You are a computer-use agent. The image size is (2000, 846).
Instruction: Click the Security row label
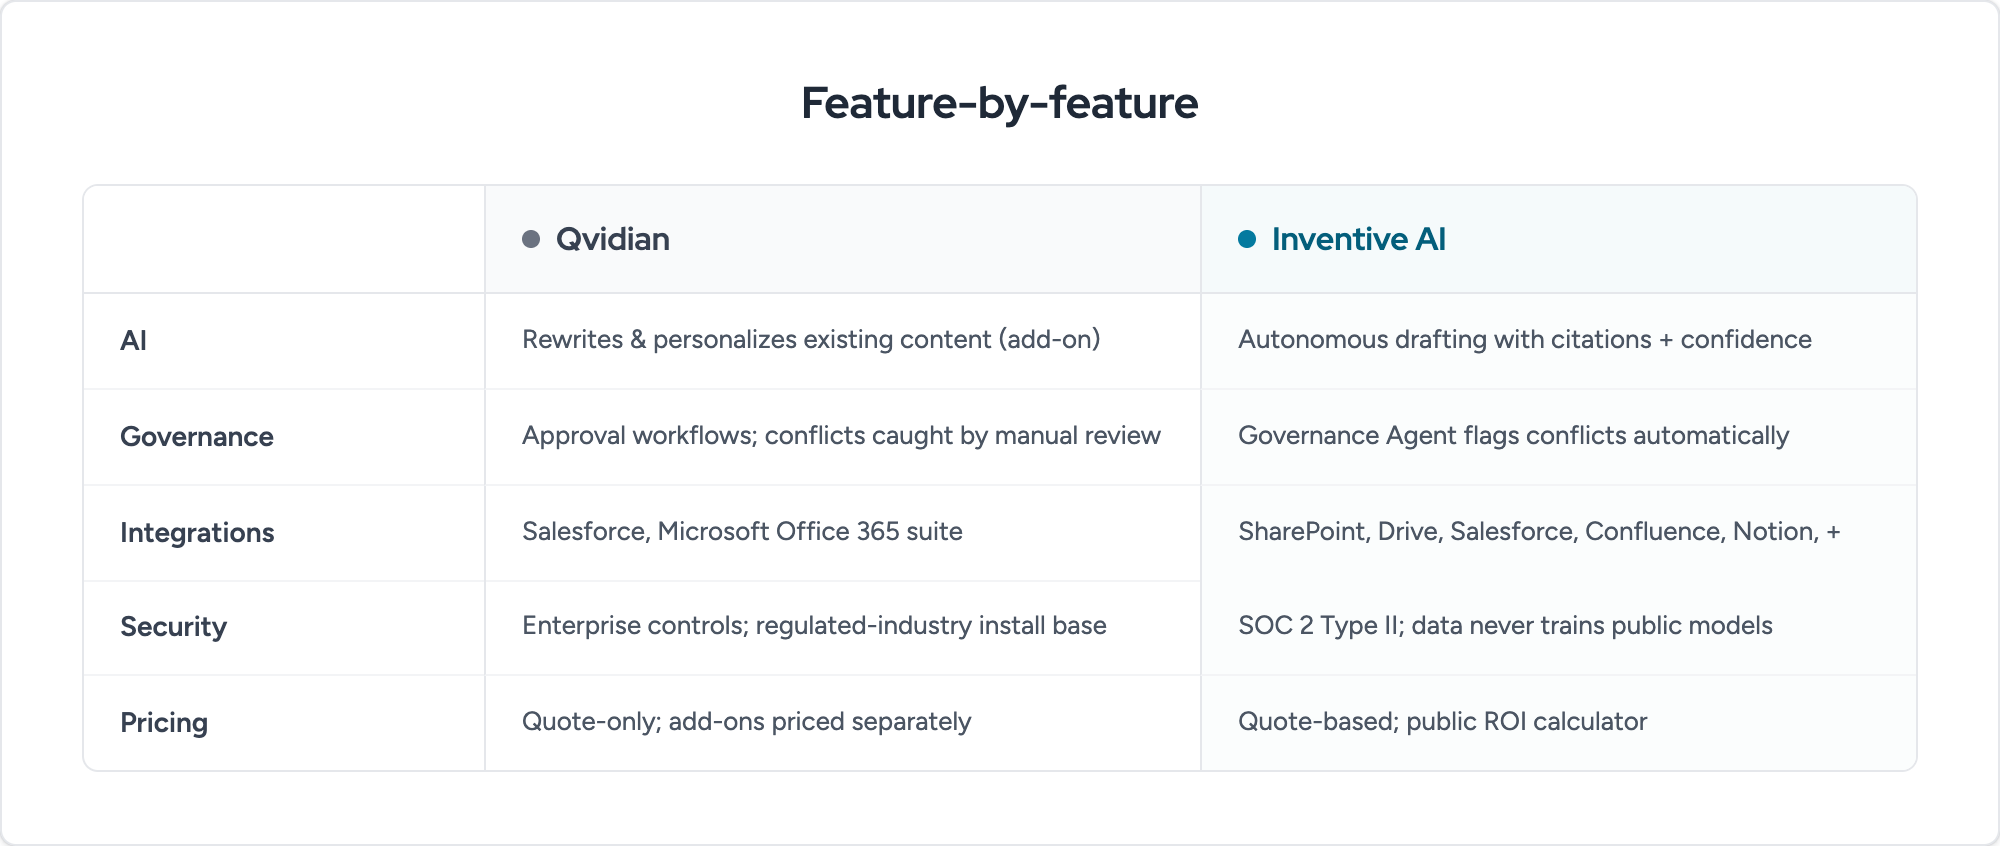point(174,627)
